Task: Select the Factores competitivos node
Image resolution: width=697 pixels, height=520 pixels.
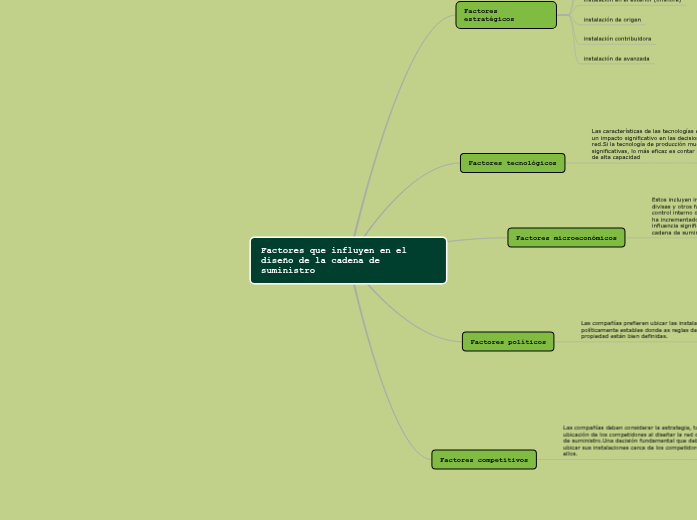Action: tap(484, 460)
